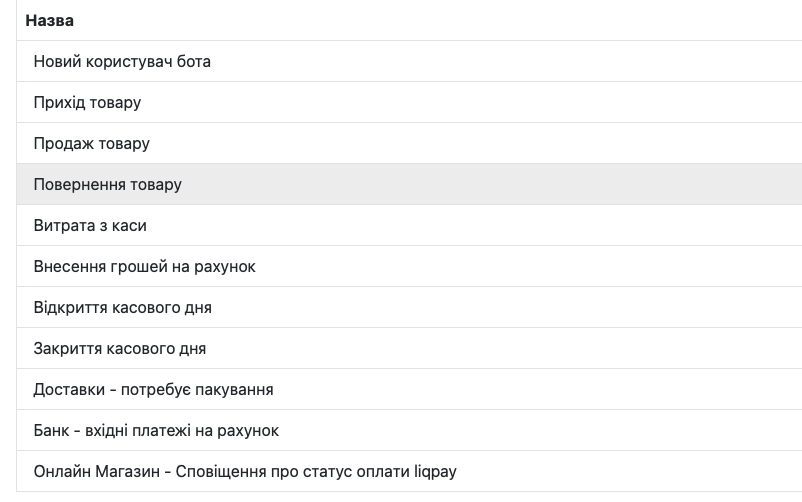The width and height of the screenshot is (802, 502).
Task: Click the deliveries needing packaging row
Action: [153, 390]
